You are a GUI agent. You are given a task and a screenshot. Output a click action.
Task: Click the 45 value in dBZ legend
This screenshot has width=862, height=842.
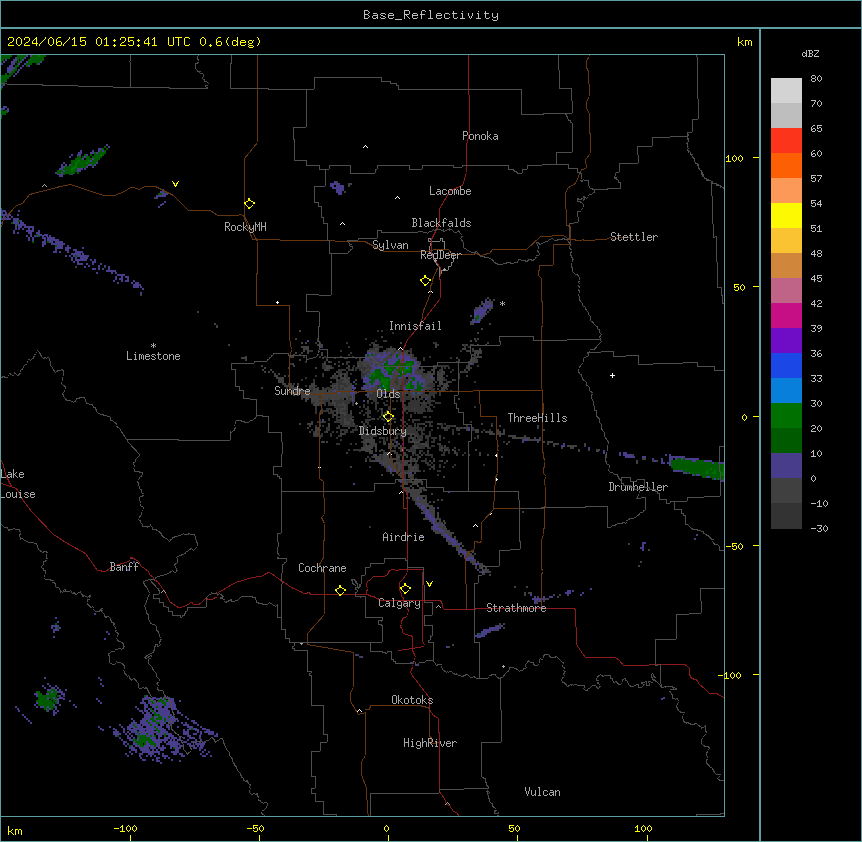point(816,279)
